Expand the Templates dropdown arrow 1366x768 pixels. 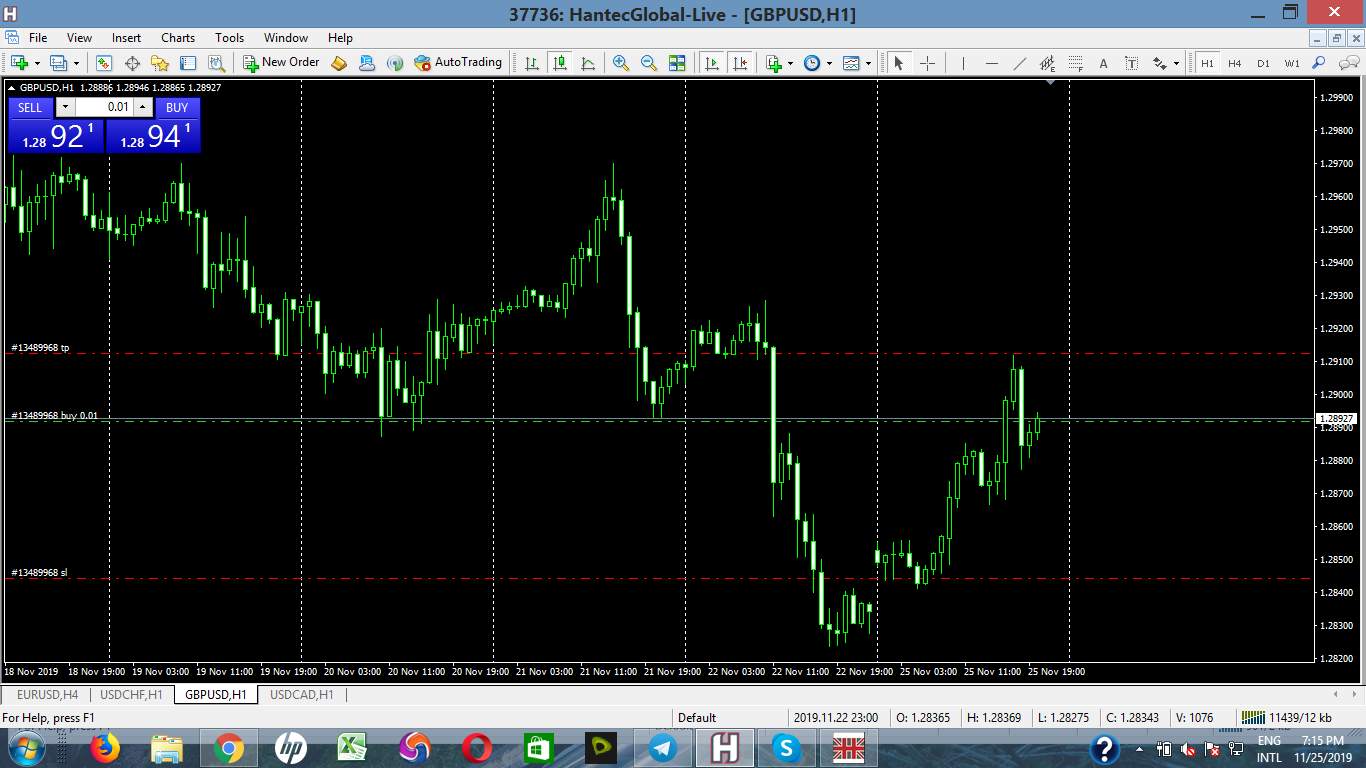pos(868,63)
